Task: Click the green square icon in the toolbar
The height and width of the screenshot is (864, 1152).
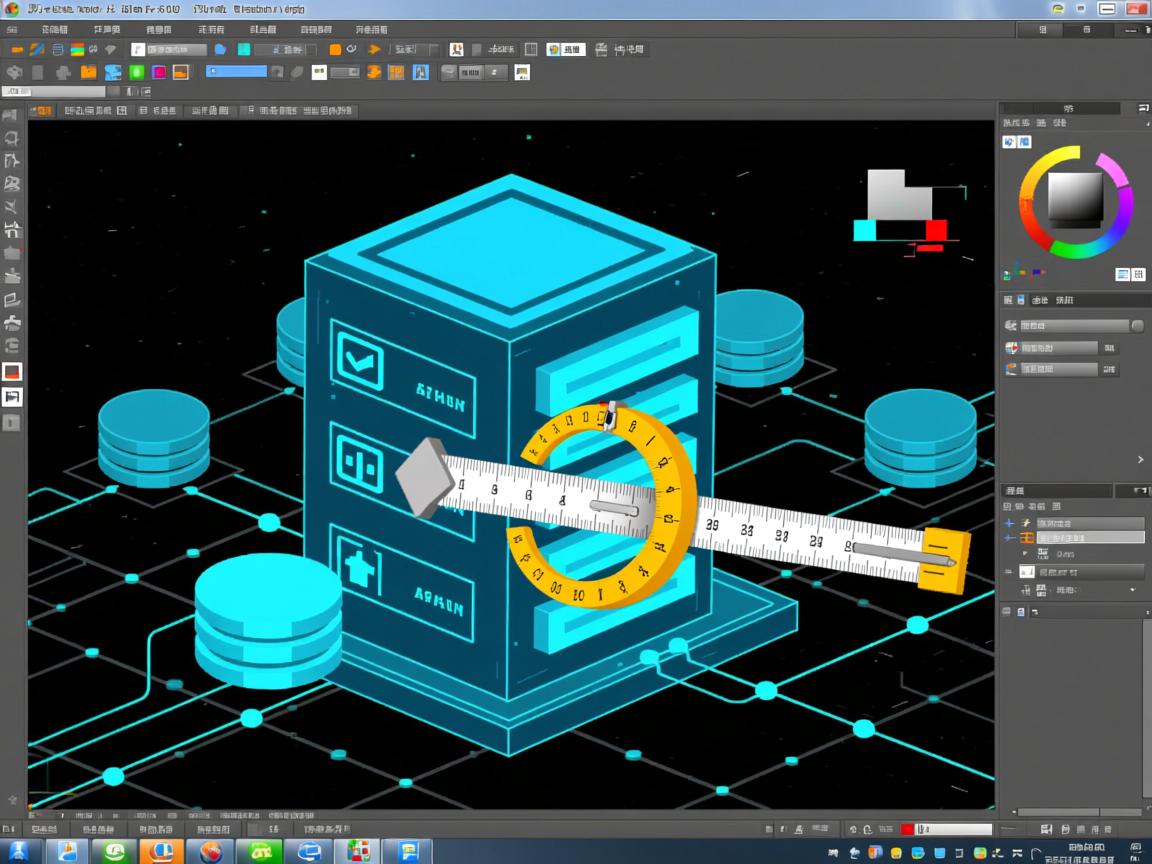Action: [x=136, y=72]
